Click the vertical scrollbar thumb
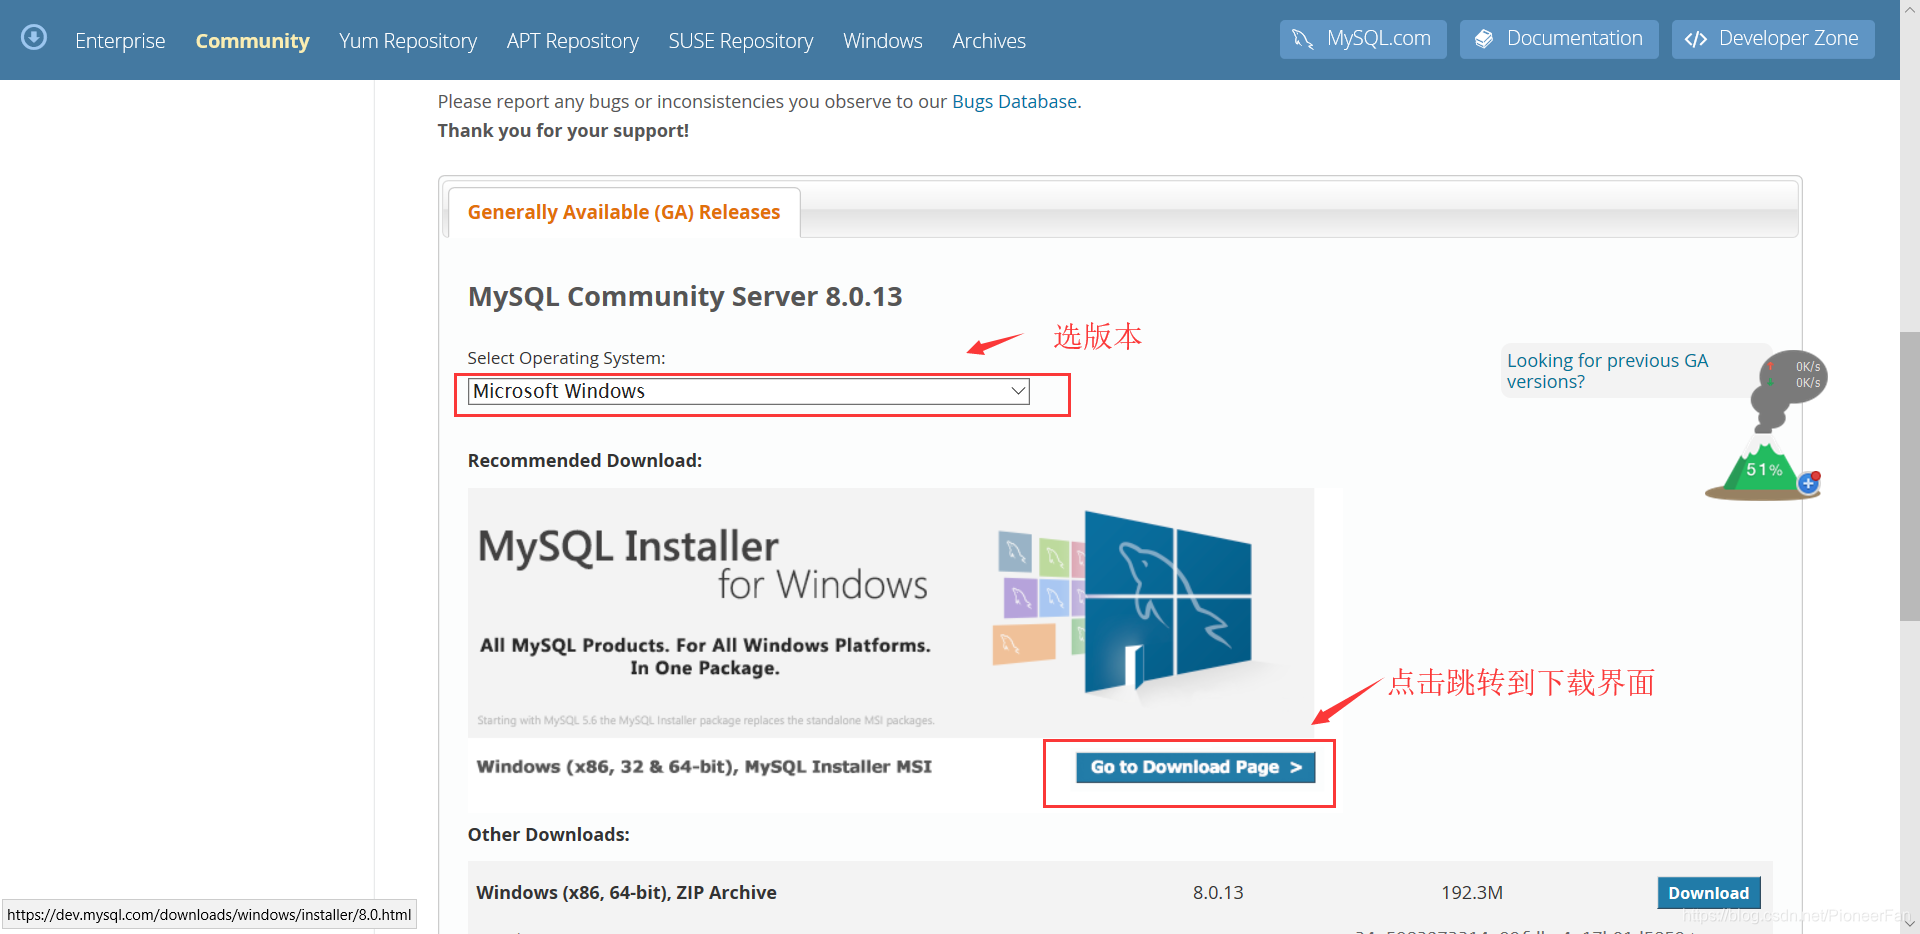Screen dimensions: 1920x934 1910,476
